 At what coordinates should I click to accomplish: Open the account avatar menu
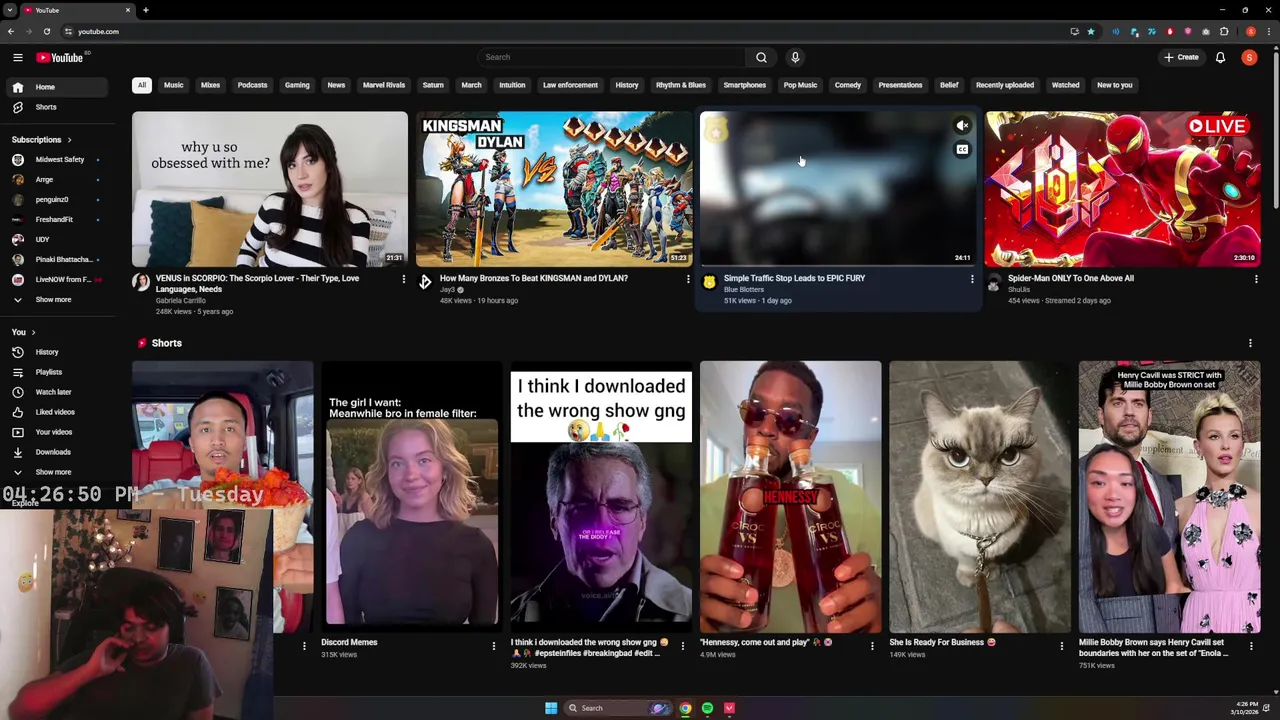pyautogui.click(x=1249, y=57)
